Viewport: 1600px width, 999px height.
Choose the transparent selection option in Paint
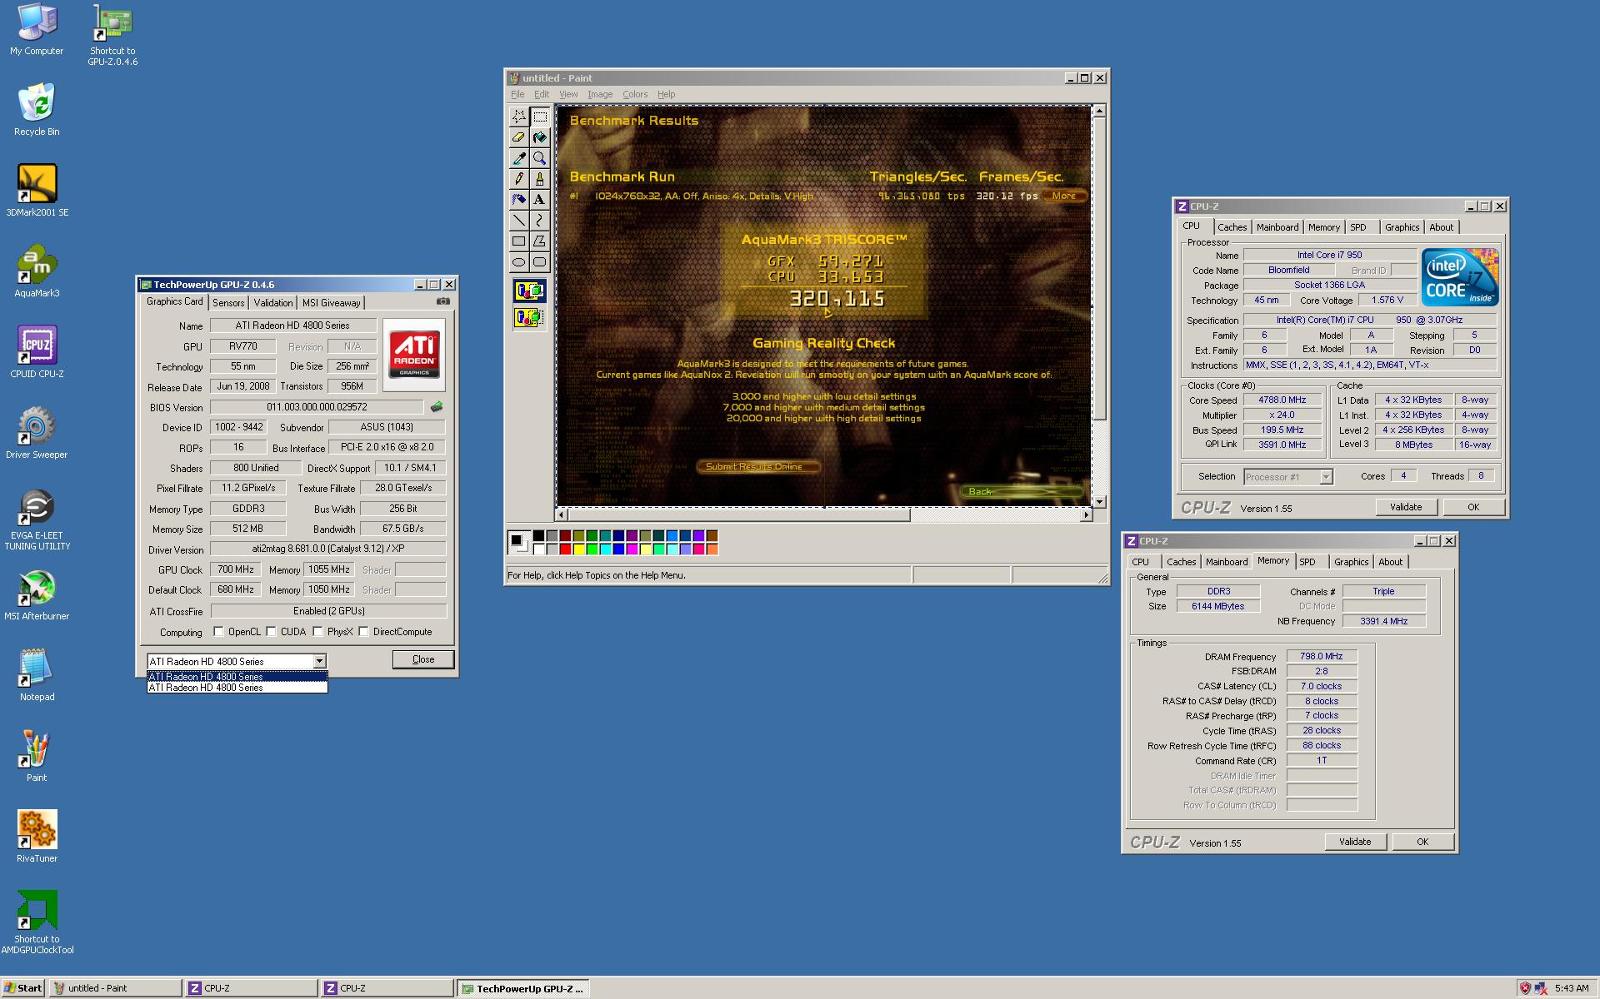point(529,317)
